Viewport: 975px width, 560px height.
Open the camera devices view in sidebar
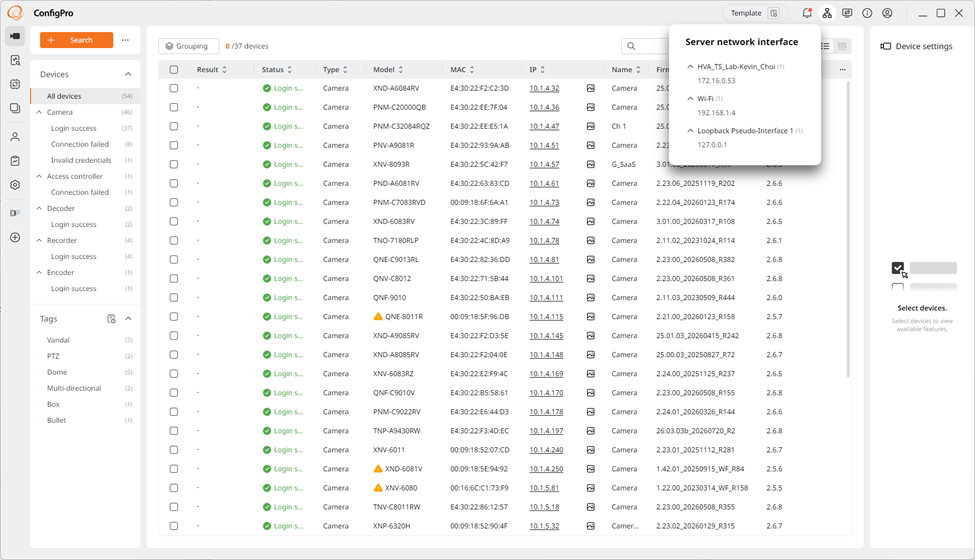tap(15, 36)
